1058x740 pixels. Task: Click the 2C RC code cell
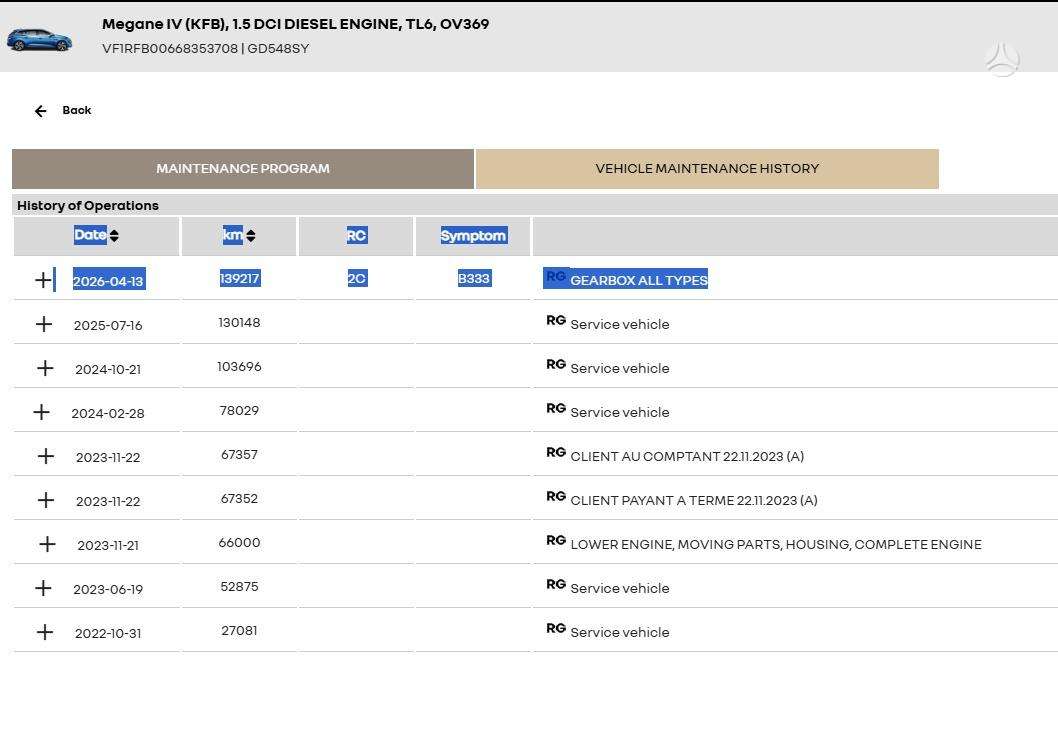(357, 279)
